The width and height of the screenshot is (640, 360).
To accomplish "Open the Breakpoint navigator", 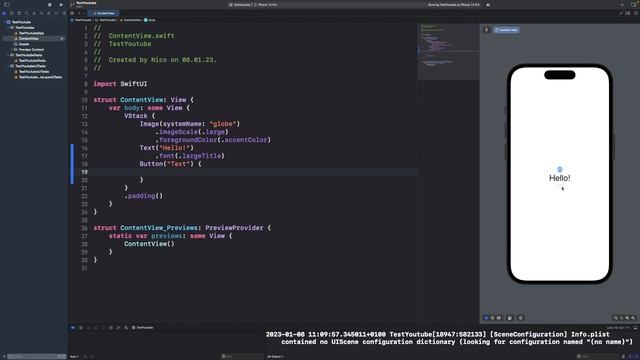I will point(56,13).
